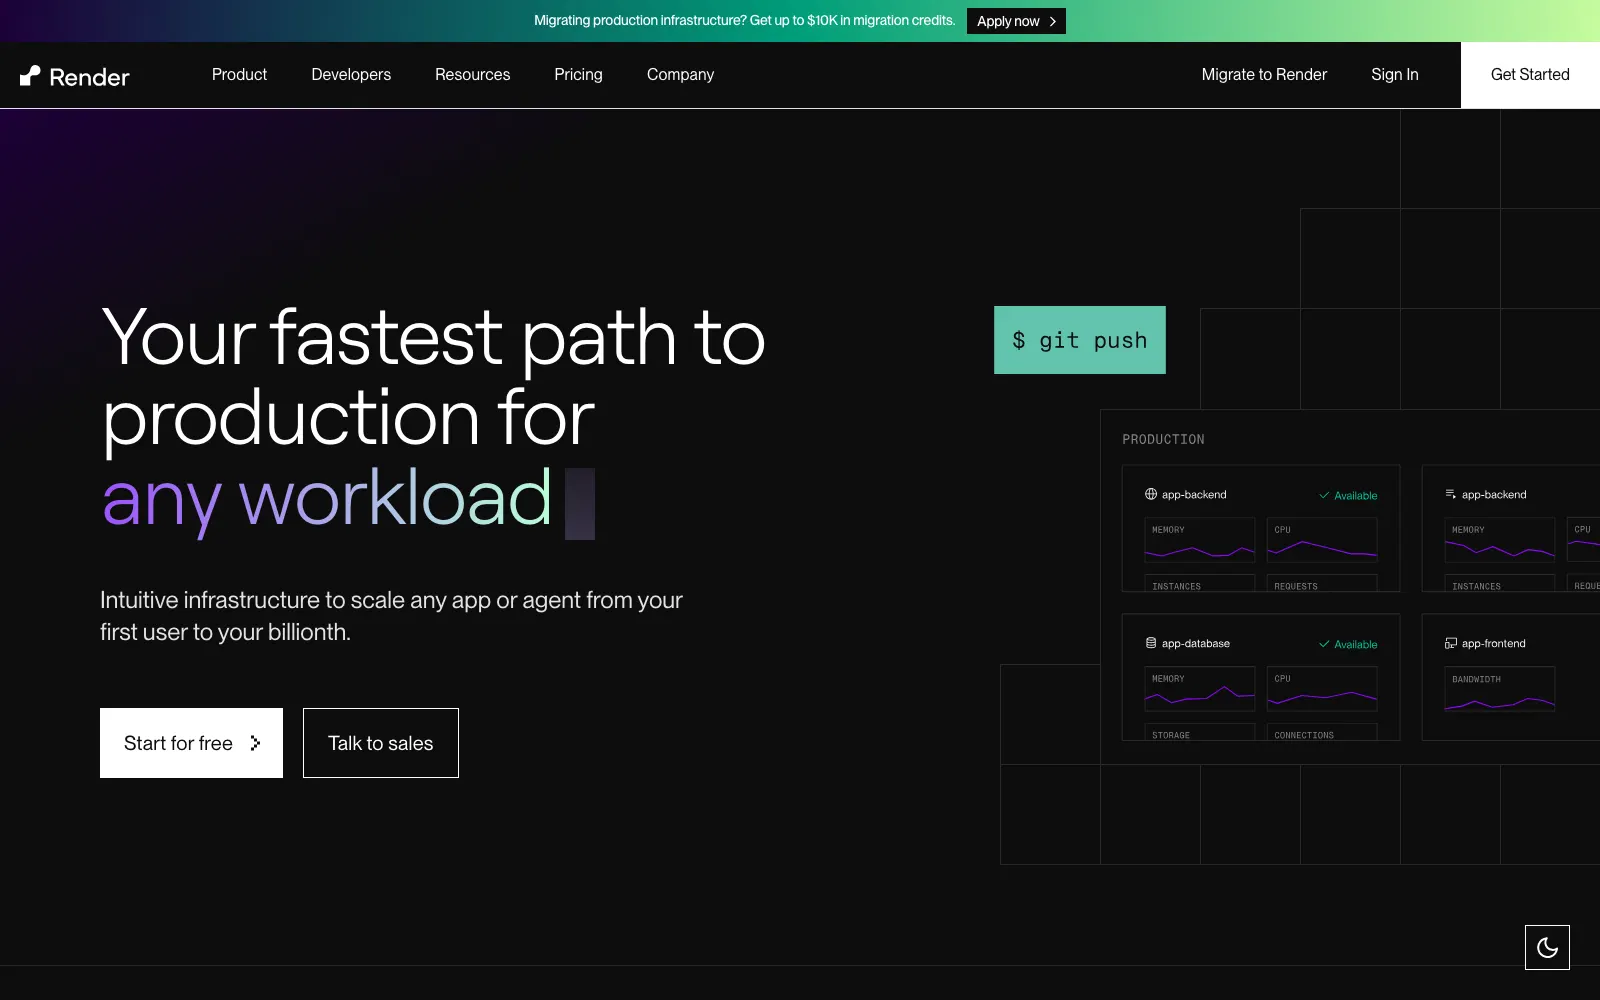The image size is (1600, 1000).
Task: Click the PRODUCTION heading label
Action: [1163, 439]
